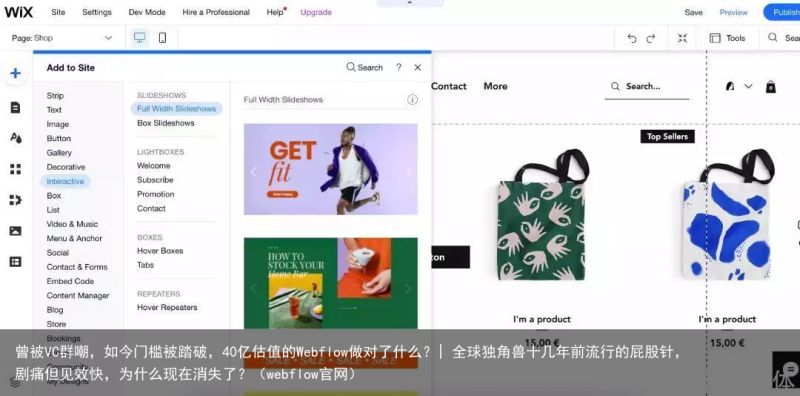Select the Store category
Image resolution: width=800 pixels, height=396 pixels.
tap(56, 324)
